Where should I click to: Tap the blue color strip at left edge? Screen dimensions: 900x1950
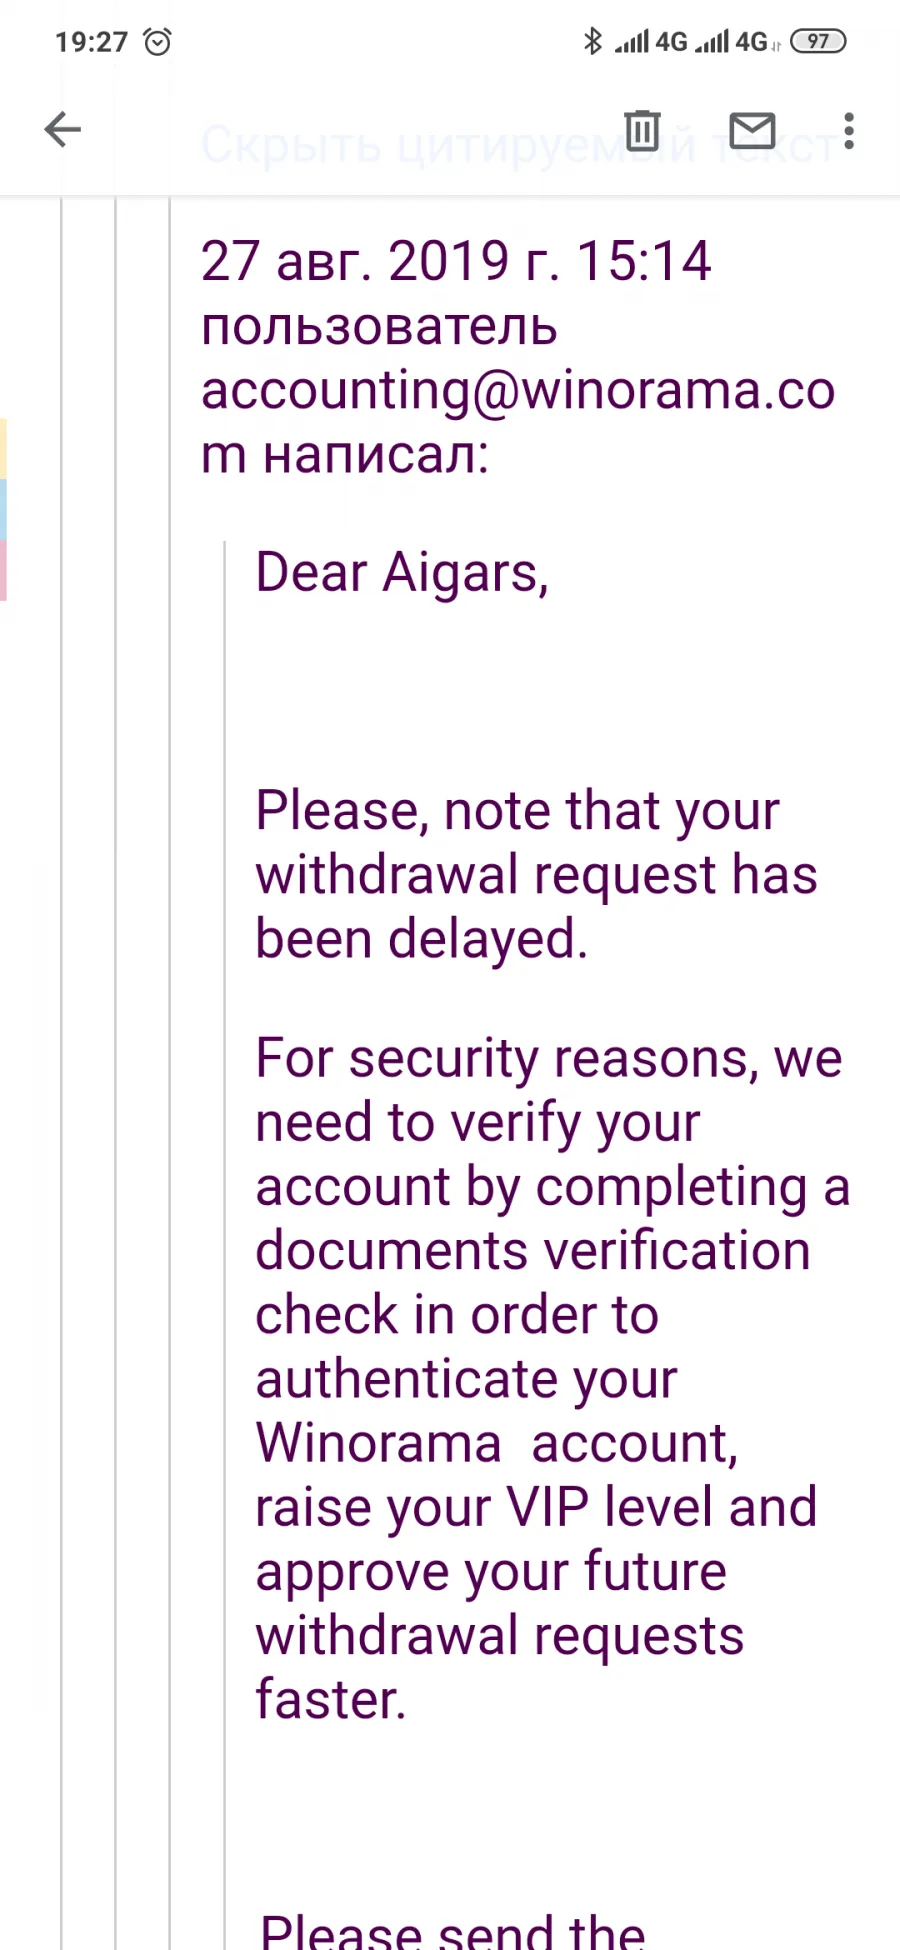[4, 510]
